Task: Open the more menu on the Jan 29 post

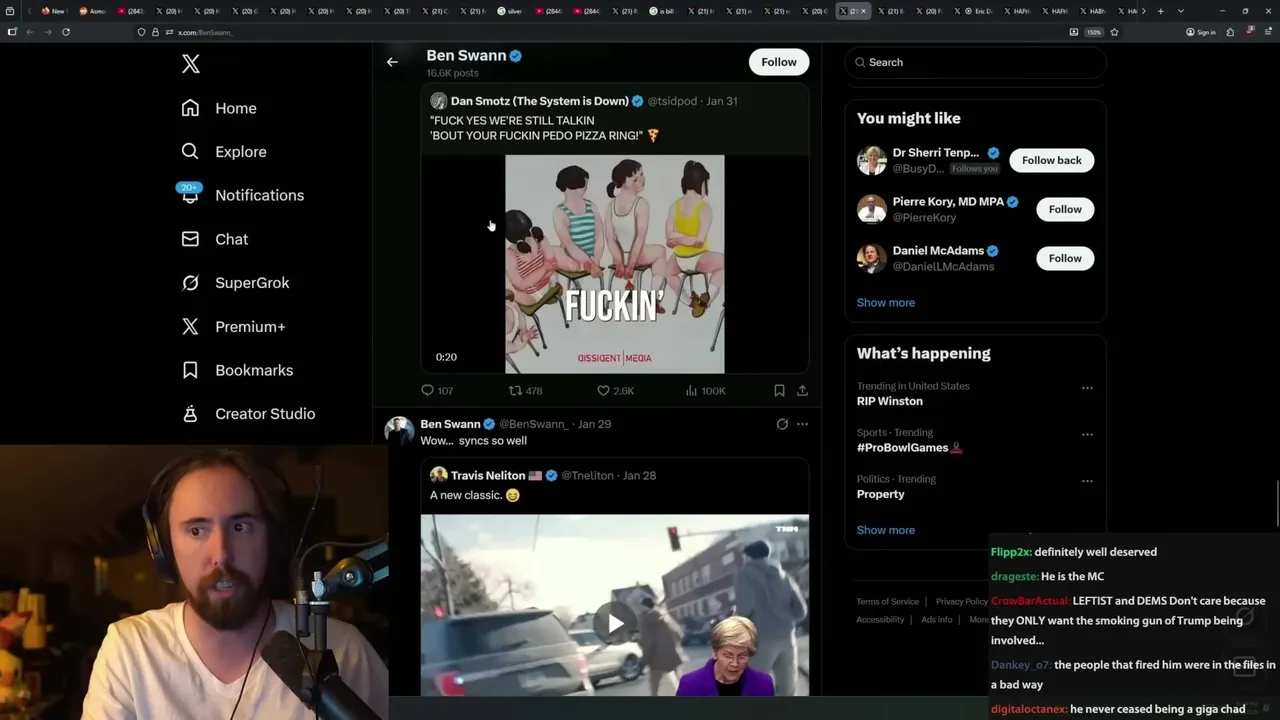Action: (x=802, y=424)
